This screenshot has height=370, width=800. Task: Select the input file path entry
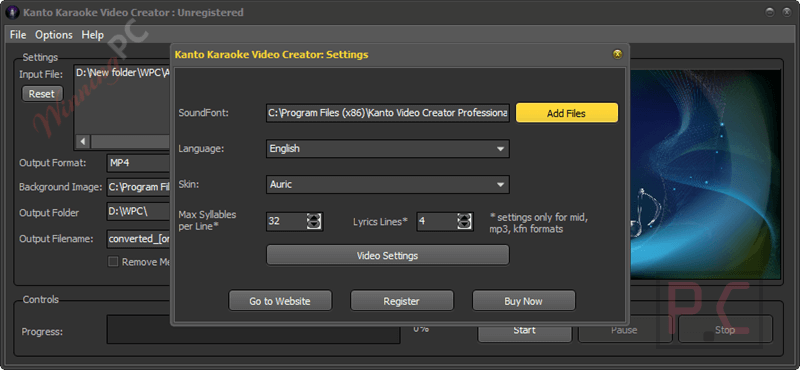point(122,73)
